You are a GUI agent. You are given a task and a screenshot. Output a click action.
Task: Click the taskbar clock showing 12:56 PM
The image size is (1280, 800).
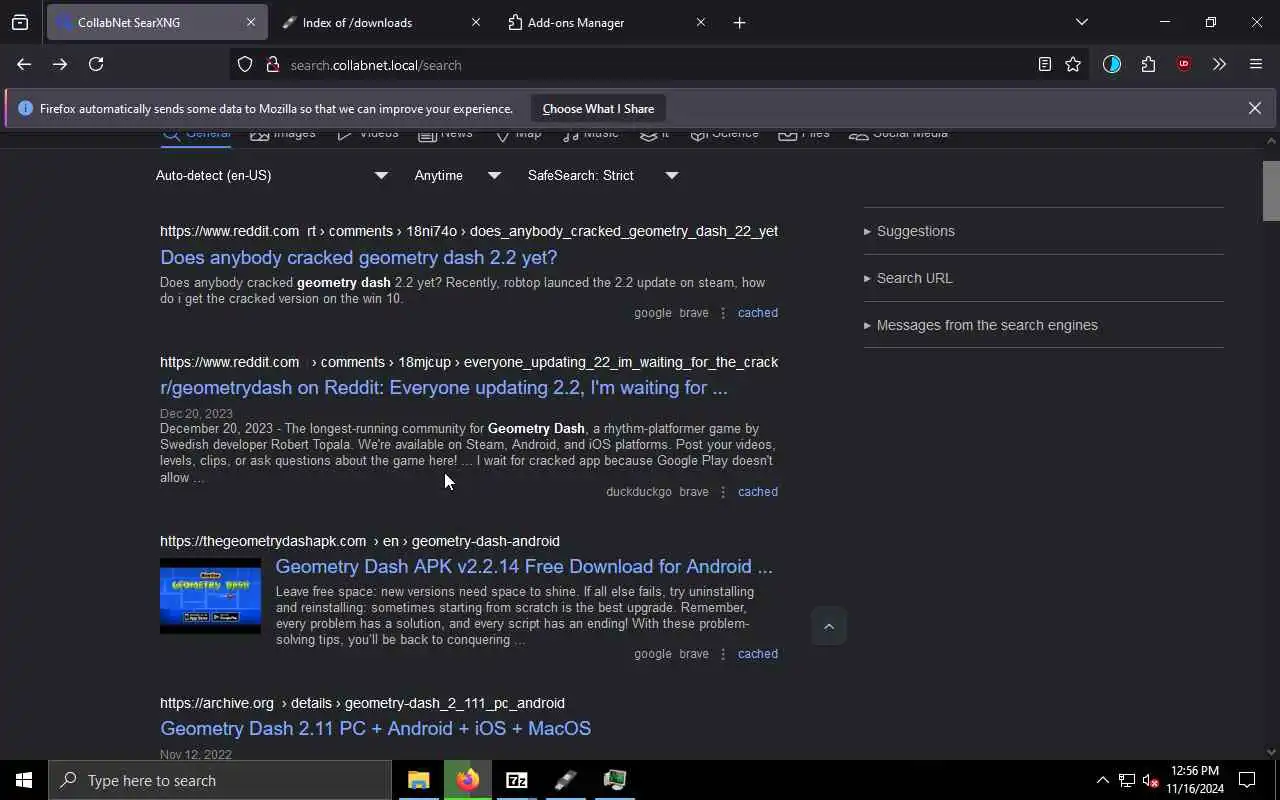[x=1195, y=780]
